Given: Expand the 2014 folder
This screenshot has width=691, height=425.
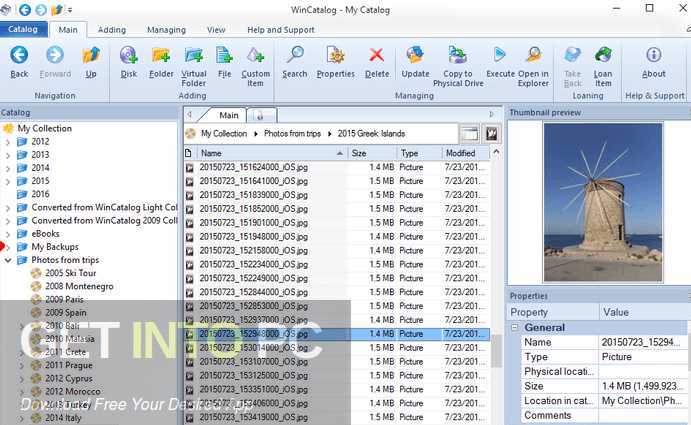Looking at the screenshot, I should click(x=8, y=168).
